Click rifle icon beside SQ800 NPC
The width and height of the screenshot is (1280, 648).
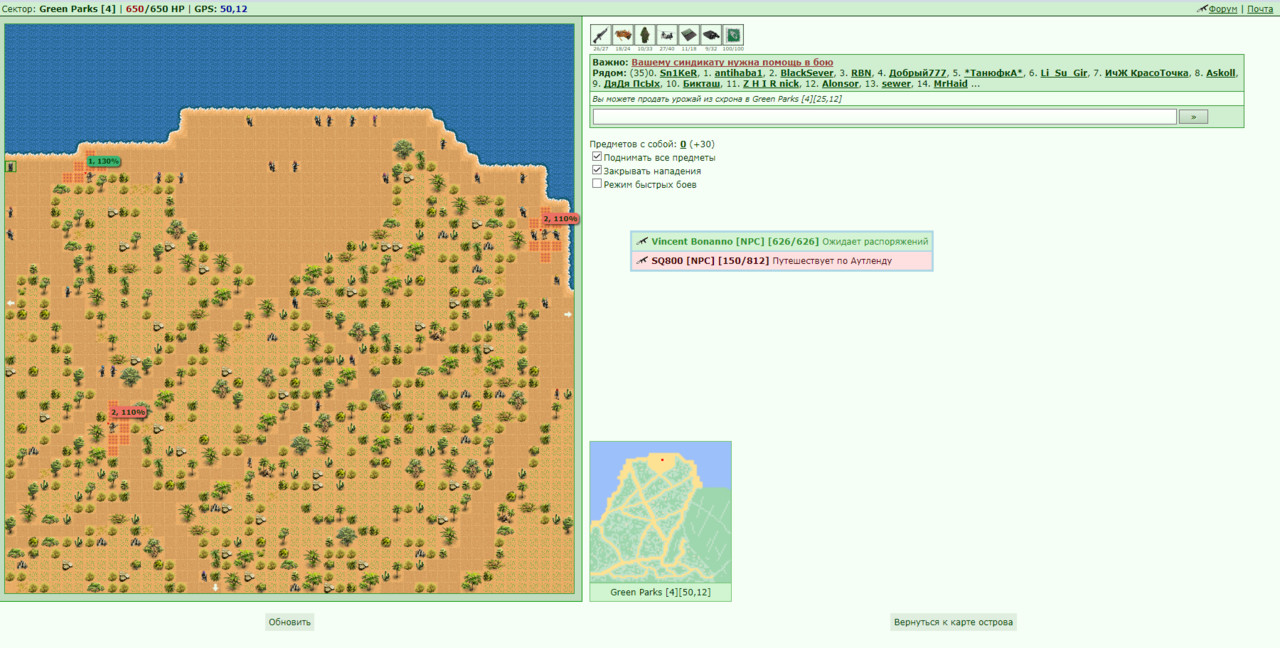tap(641, 260)
